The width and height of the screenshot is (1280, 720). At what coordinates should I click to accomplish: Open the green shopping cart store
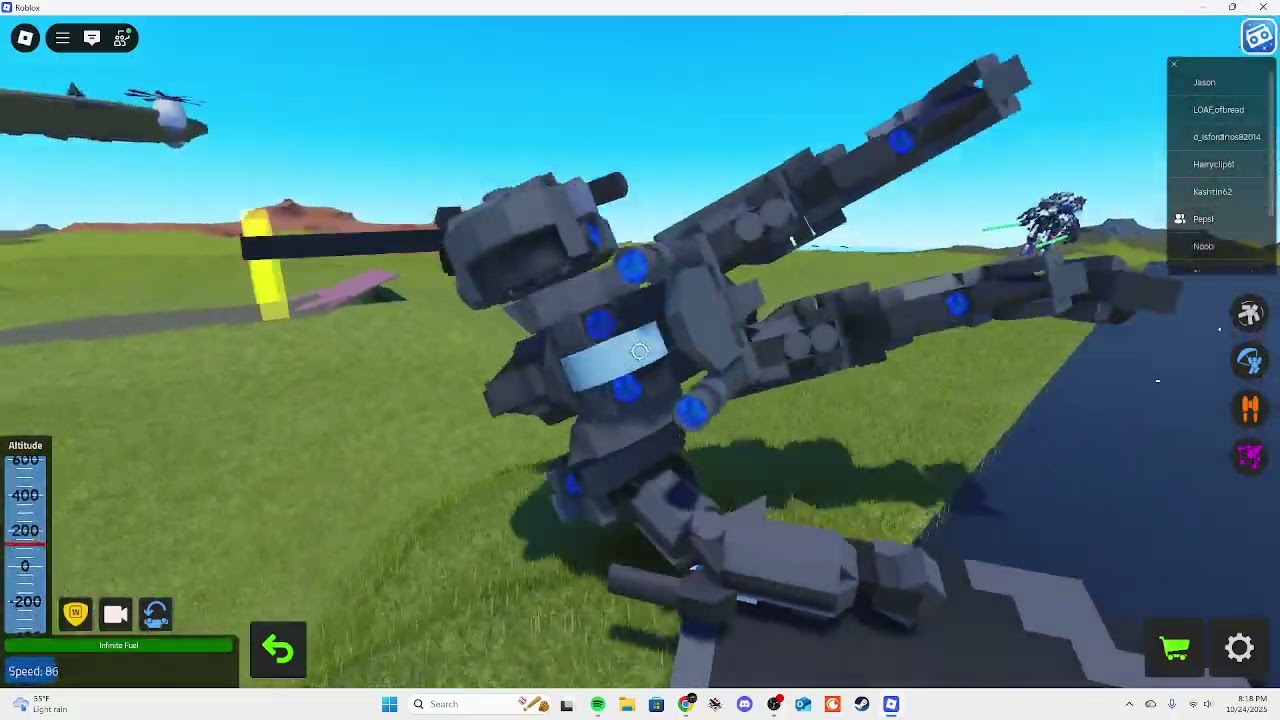1175,648
